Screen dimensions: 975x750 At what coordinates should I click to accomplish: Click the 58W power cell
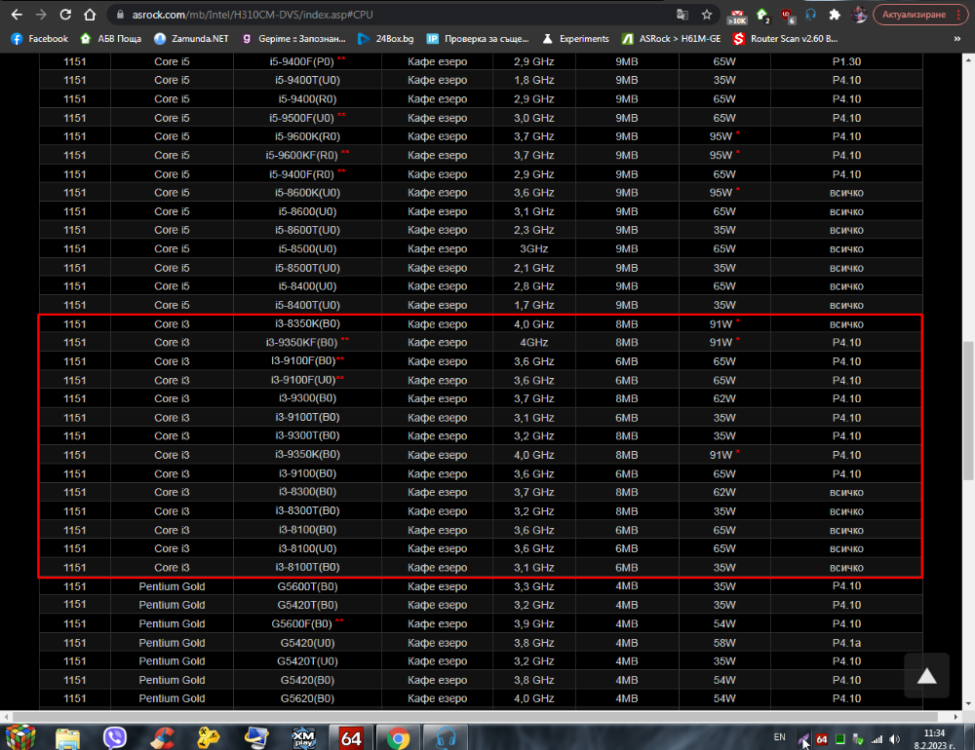click(x=724, y=642)
